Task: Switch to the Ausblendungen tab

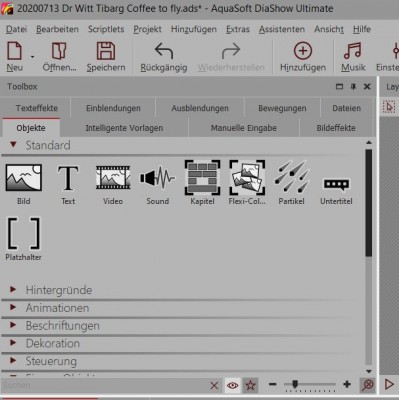Action: pos(200,108)
